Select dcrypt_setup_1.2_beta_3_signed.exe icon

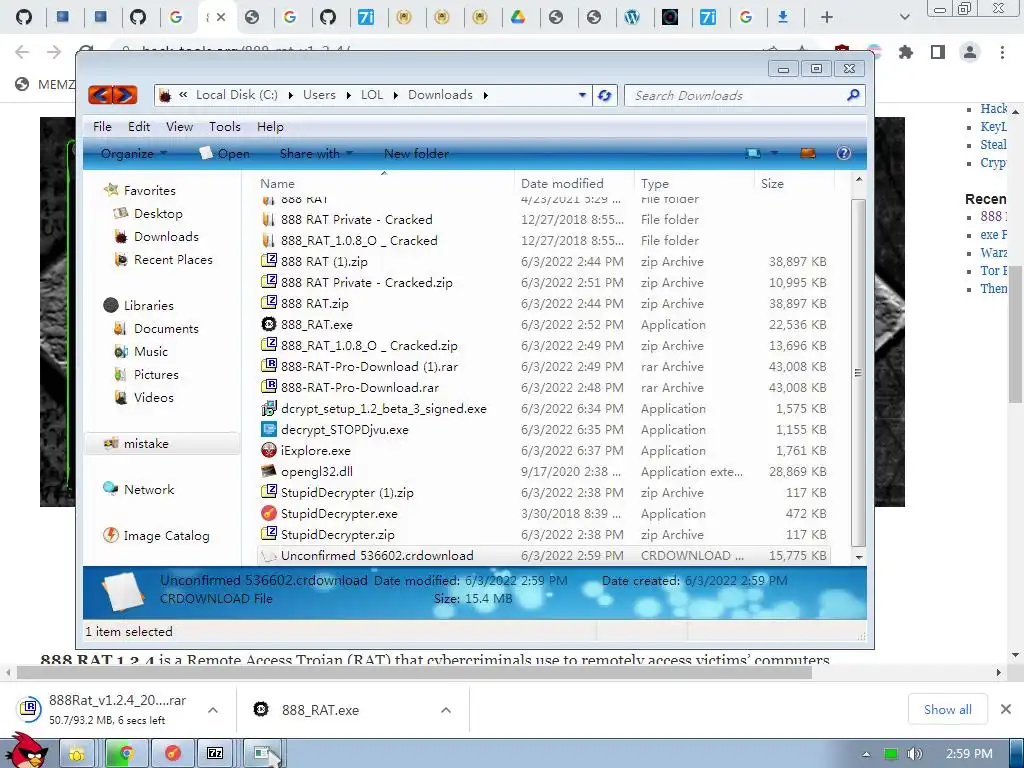(268, 408)
